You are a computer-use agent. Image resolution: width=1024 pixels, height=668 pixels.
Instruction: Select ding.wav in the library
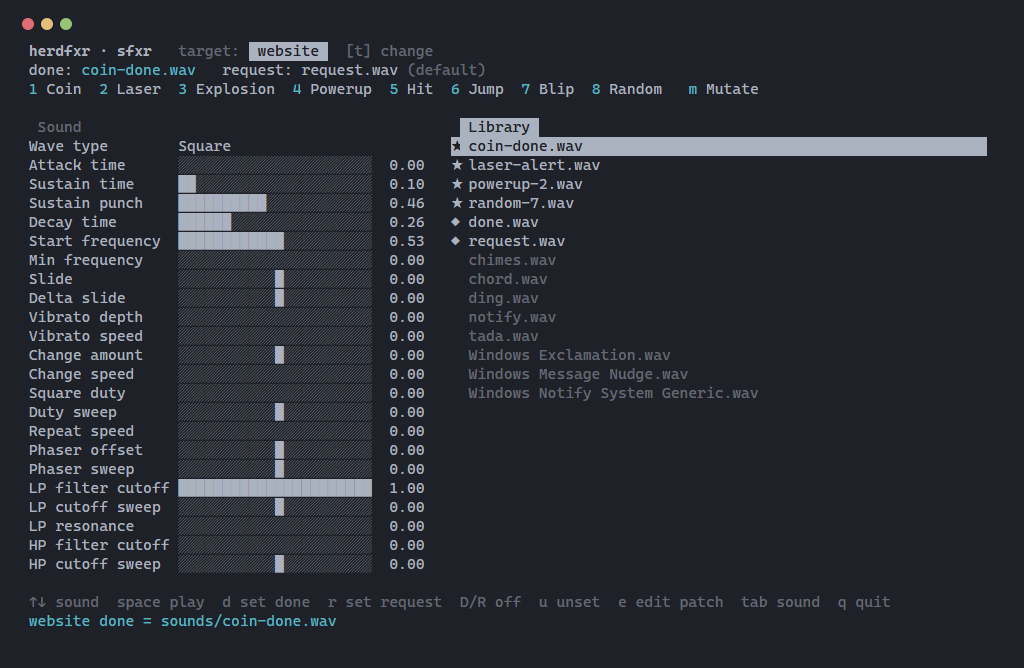coord(503,298)
